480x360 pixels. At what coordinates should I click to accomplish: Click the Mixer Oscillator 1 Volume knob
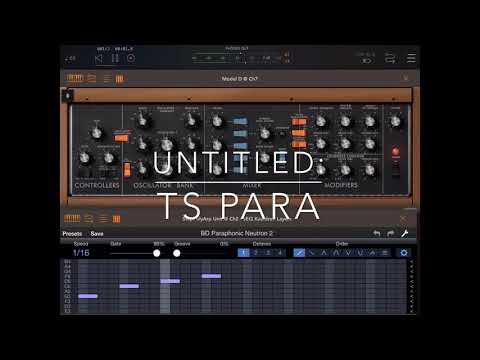pos(217,121)
